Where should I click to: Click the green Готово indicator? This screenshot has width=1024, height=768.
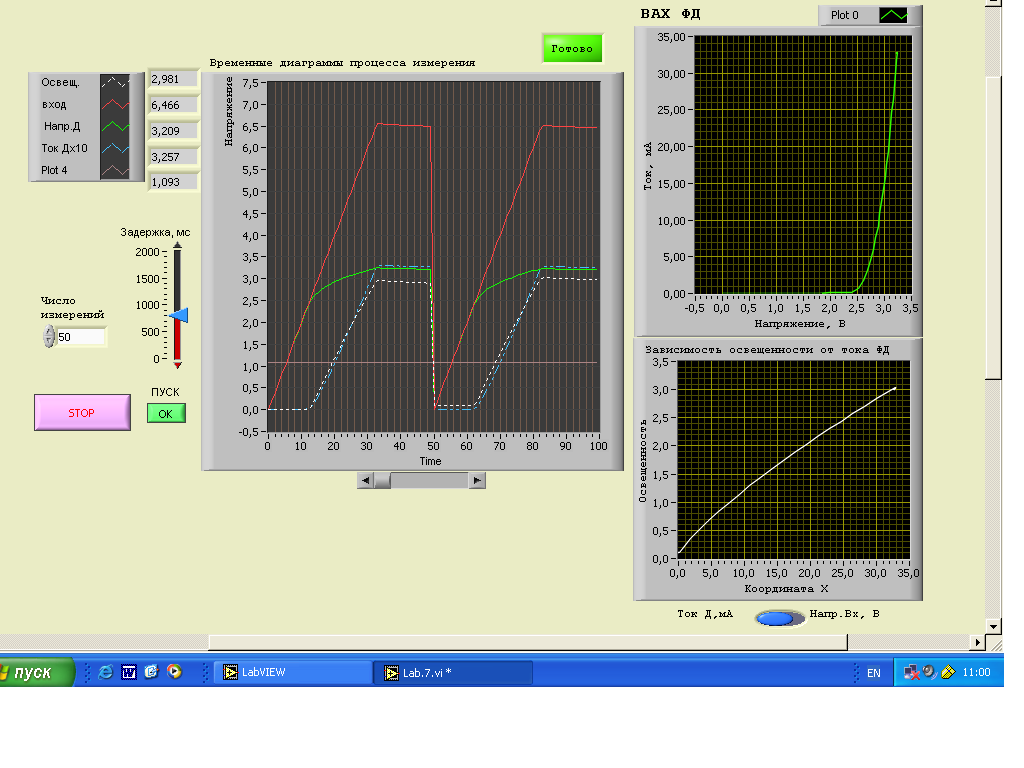pos(572,48)
